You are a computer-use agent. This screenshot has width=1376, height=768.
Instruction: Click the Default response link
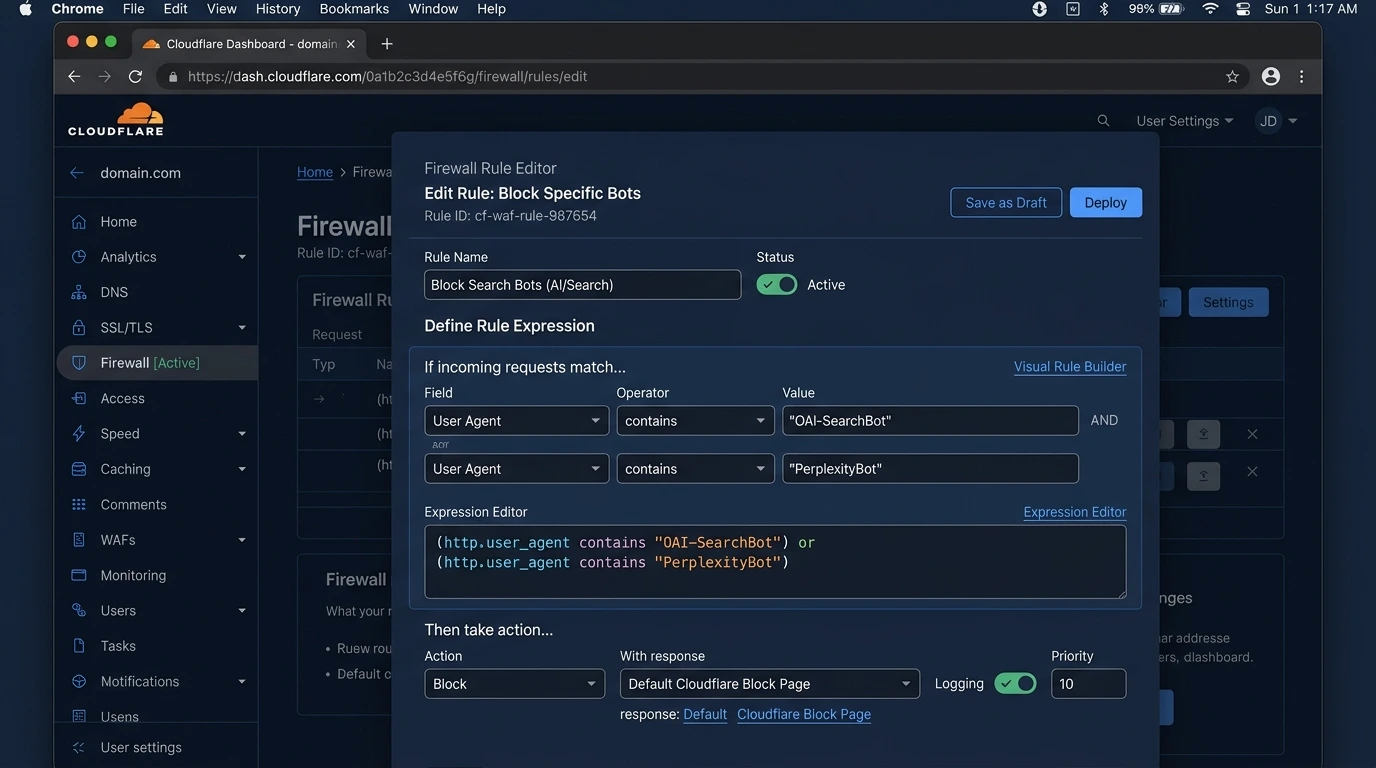(705, 714)
